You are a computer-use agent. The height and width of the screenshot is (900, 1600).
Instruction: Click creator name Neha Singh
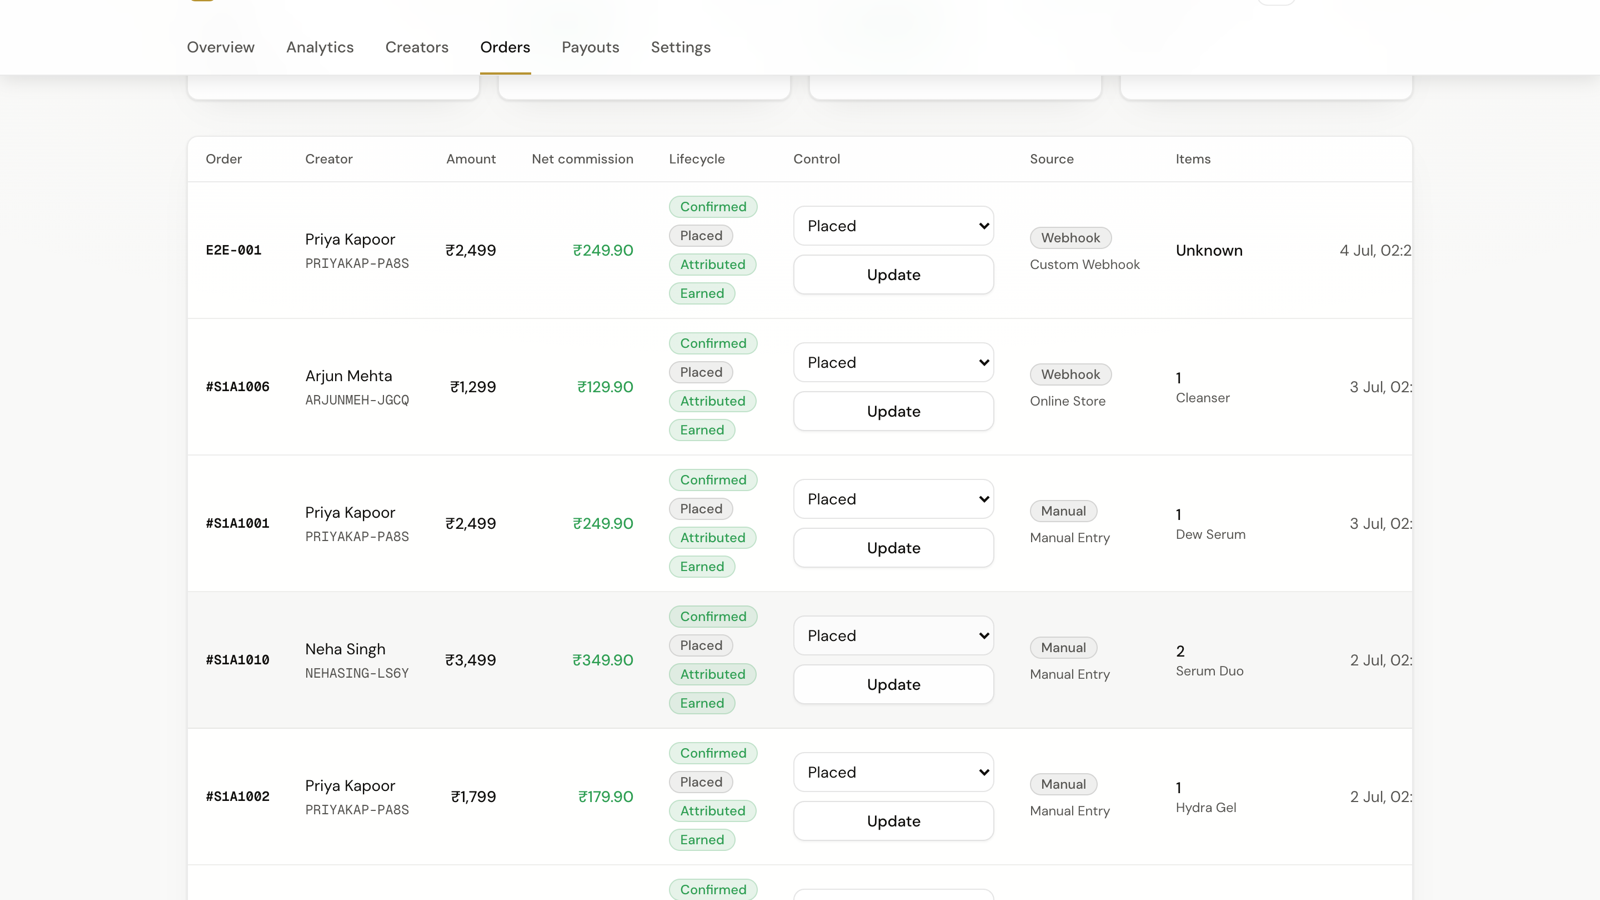click(x=345, y=649)
